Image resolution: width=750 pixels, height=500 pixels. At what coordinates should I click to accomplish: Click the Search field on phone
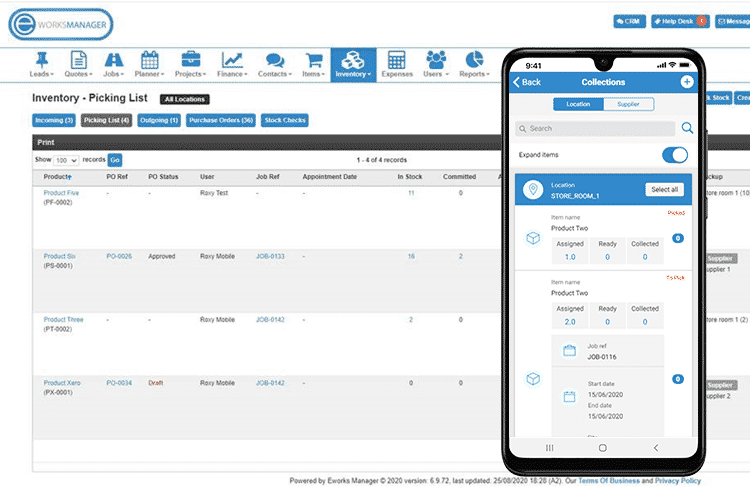[595, 129]
